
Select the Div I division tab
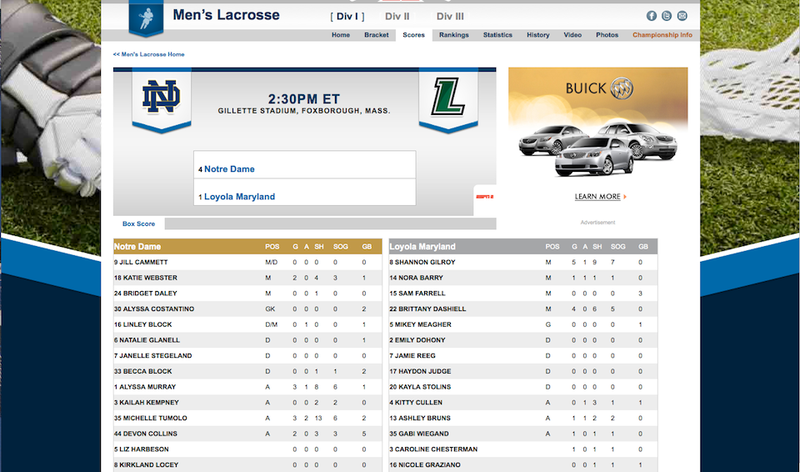click(x=347, y=16)
